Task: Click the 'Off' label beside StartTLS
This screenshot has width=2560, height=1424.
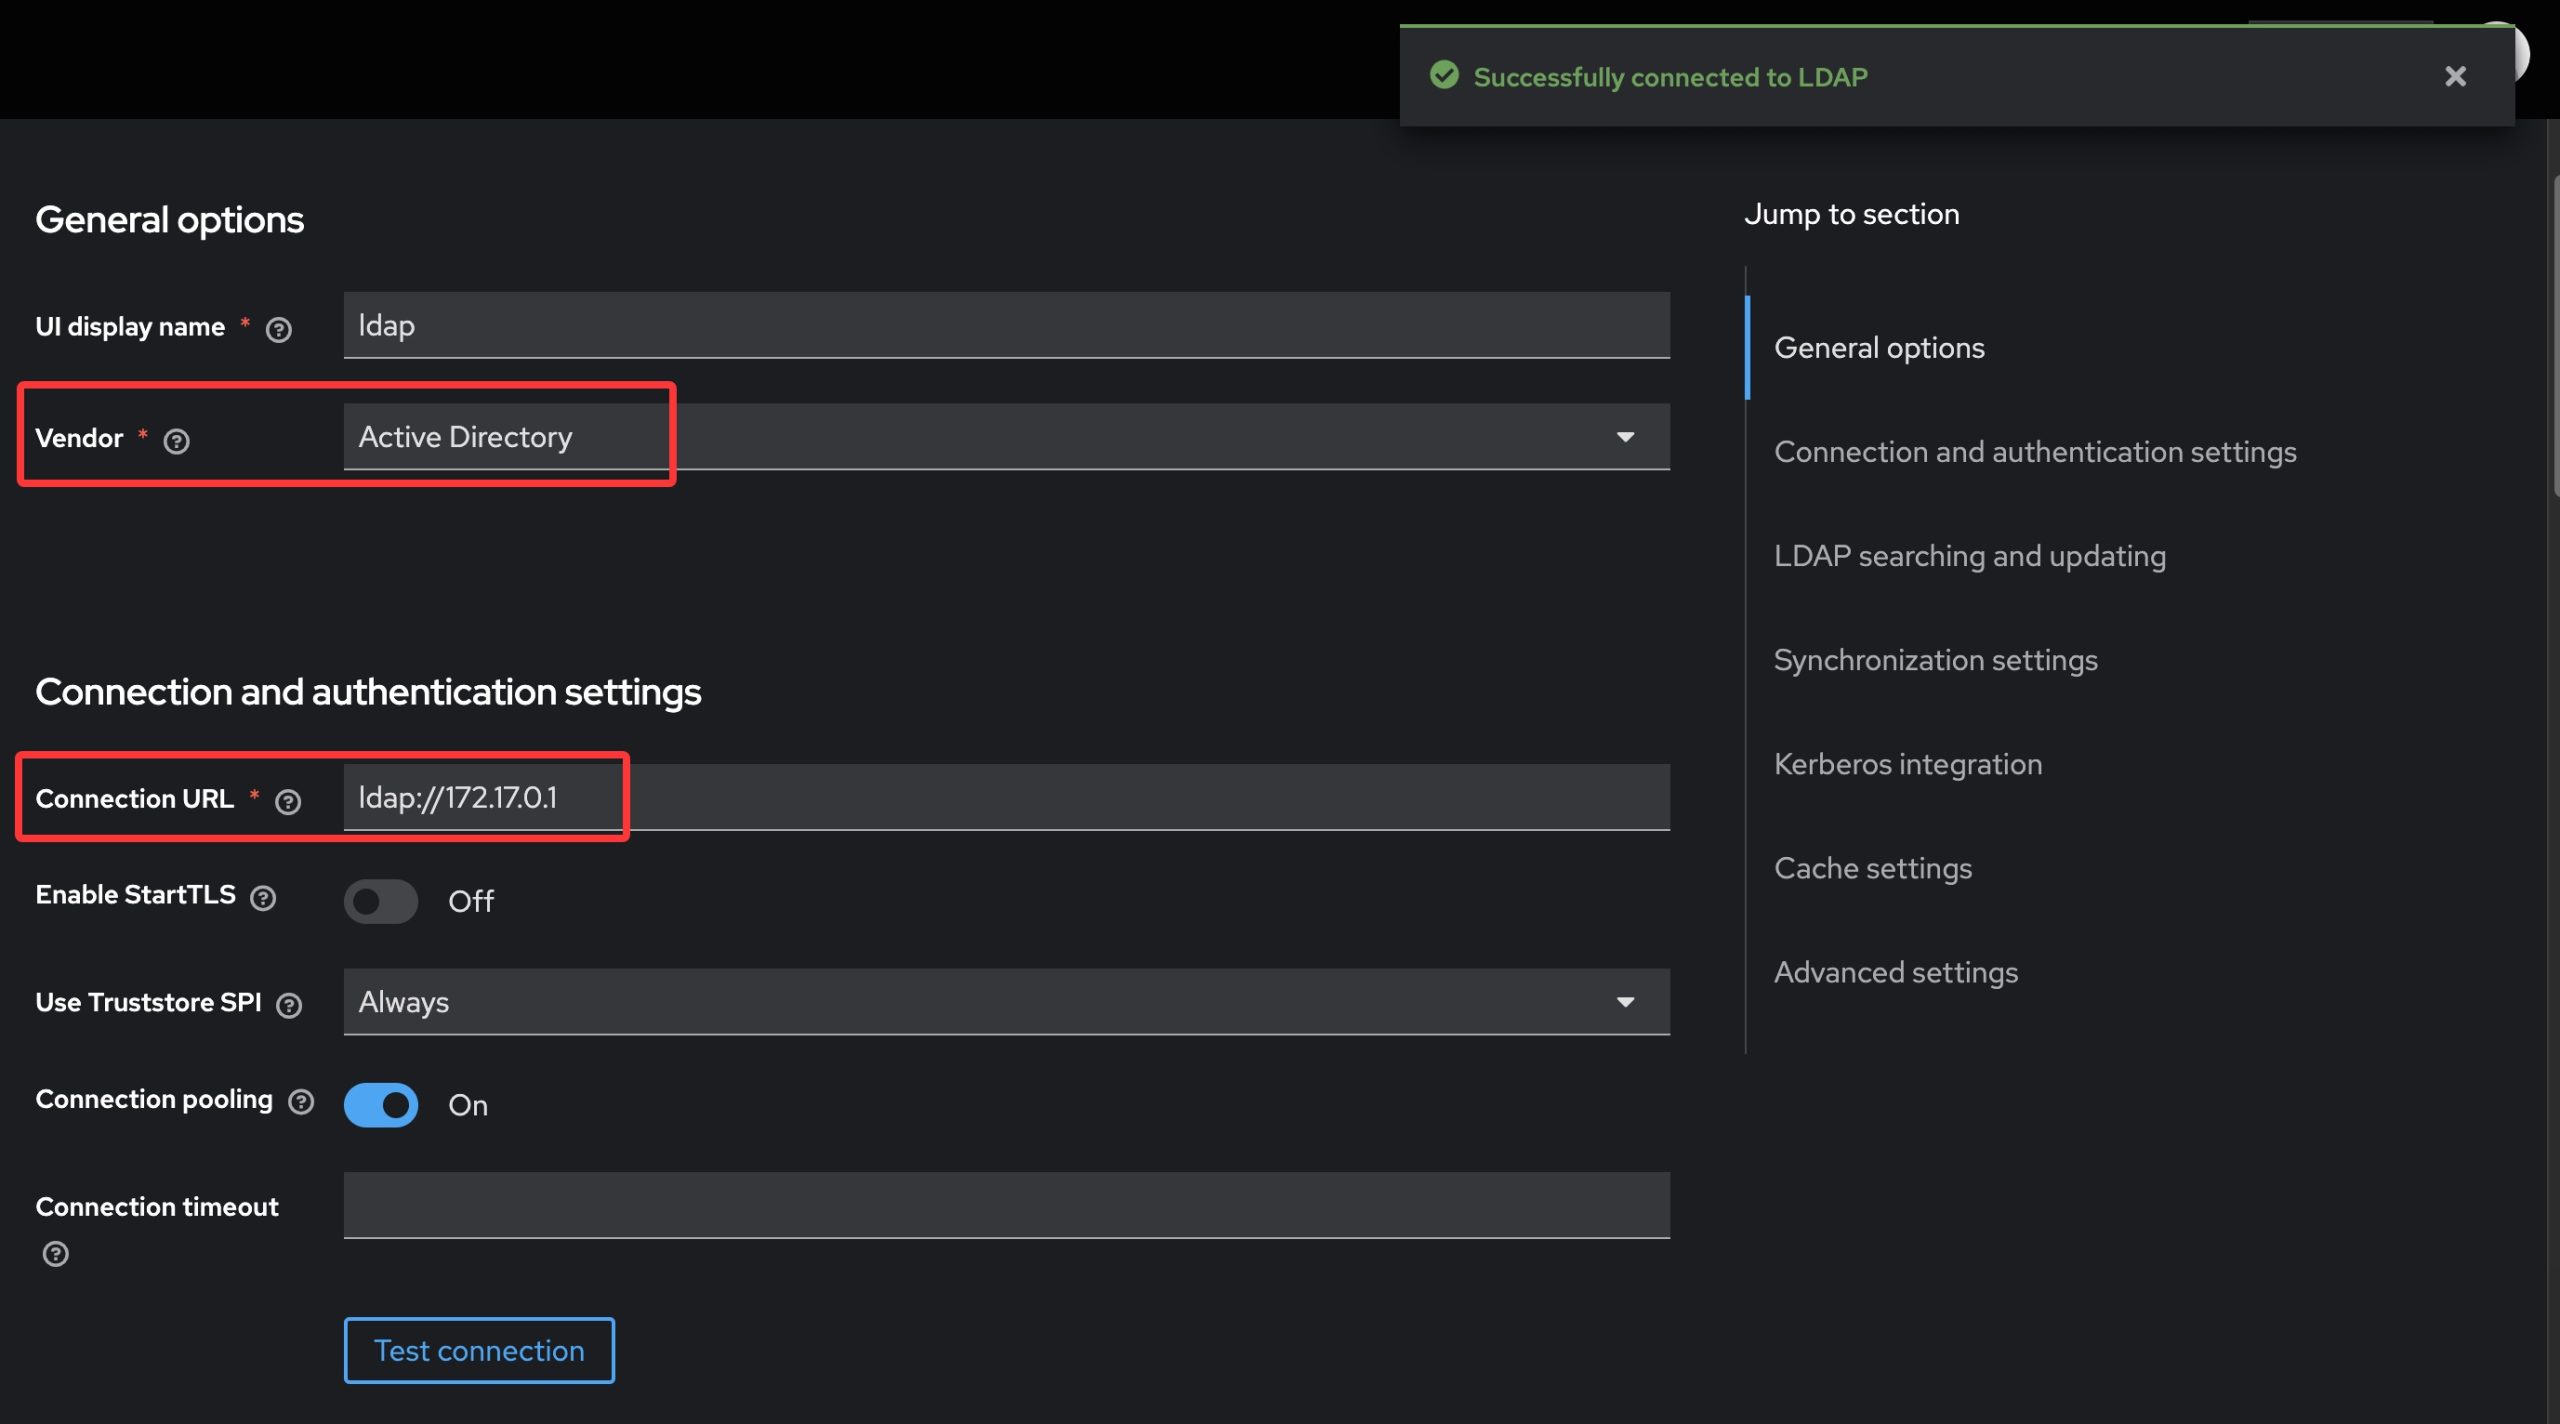Action: (x=470, y=901)
